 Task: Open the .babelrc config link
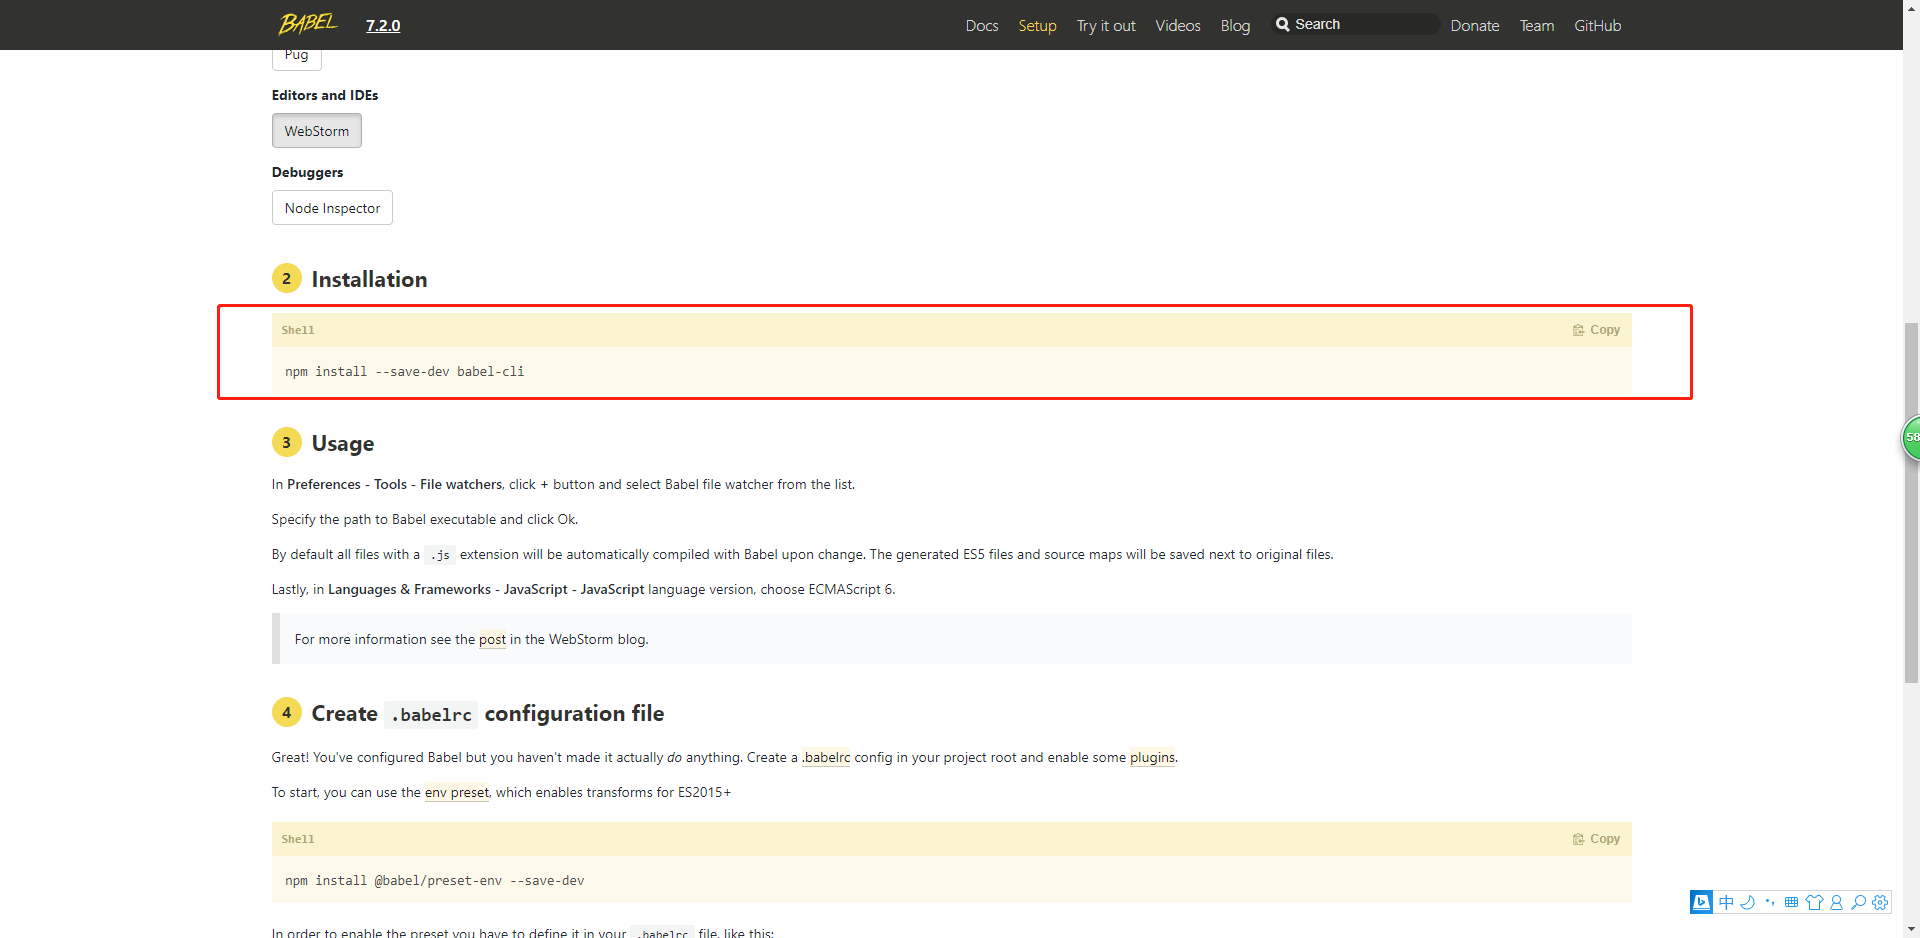[826, 758]
